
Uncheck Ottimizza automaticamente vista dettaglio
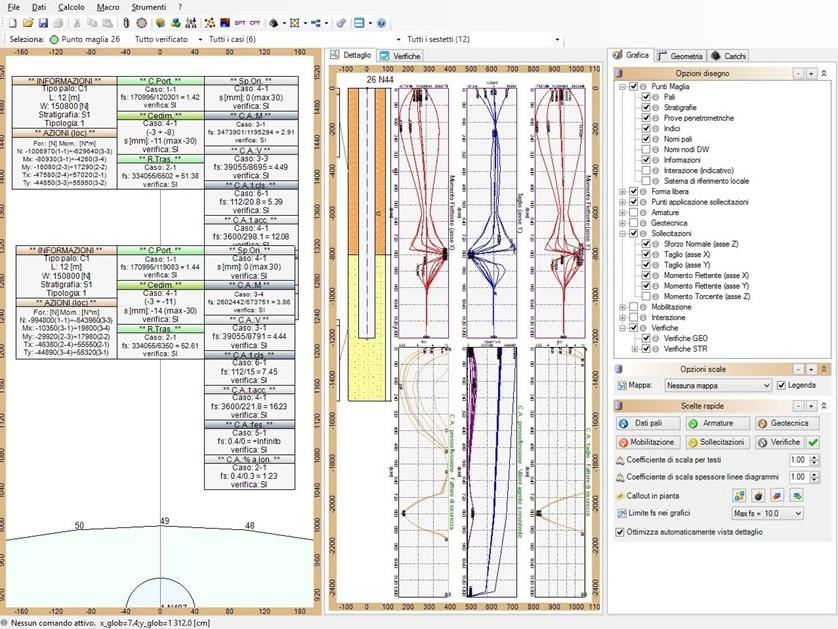[x=620, y=531]
